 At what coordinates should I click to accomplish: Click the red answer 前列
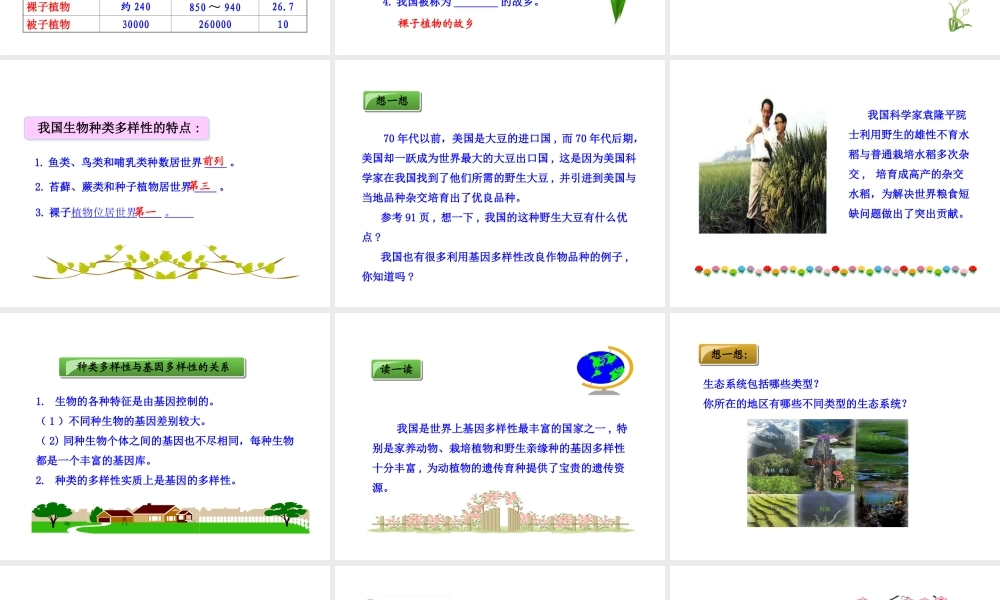coord(214,161)
